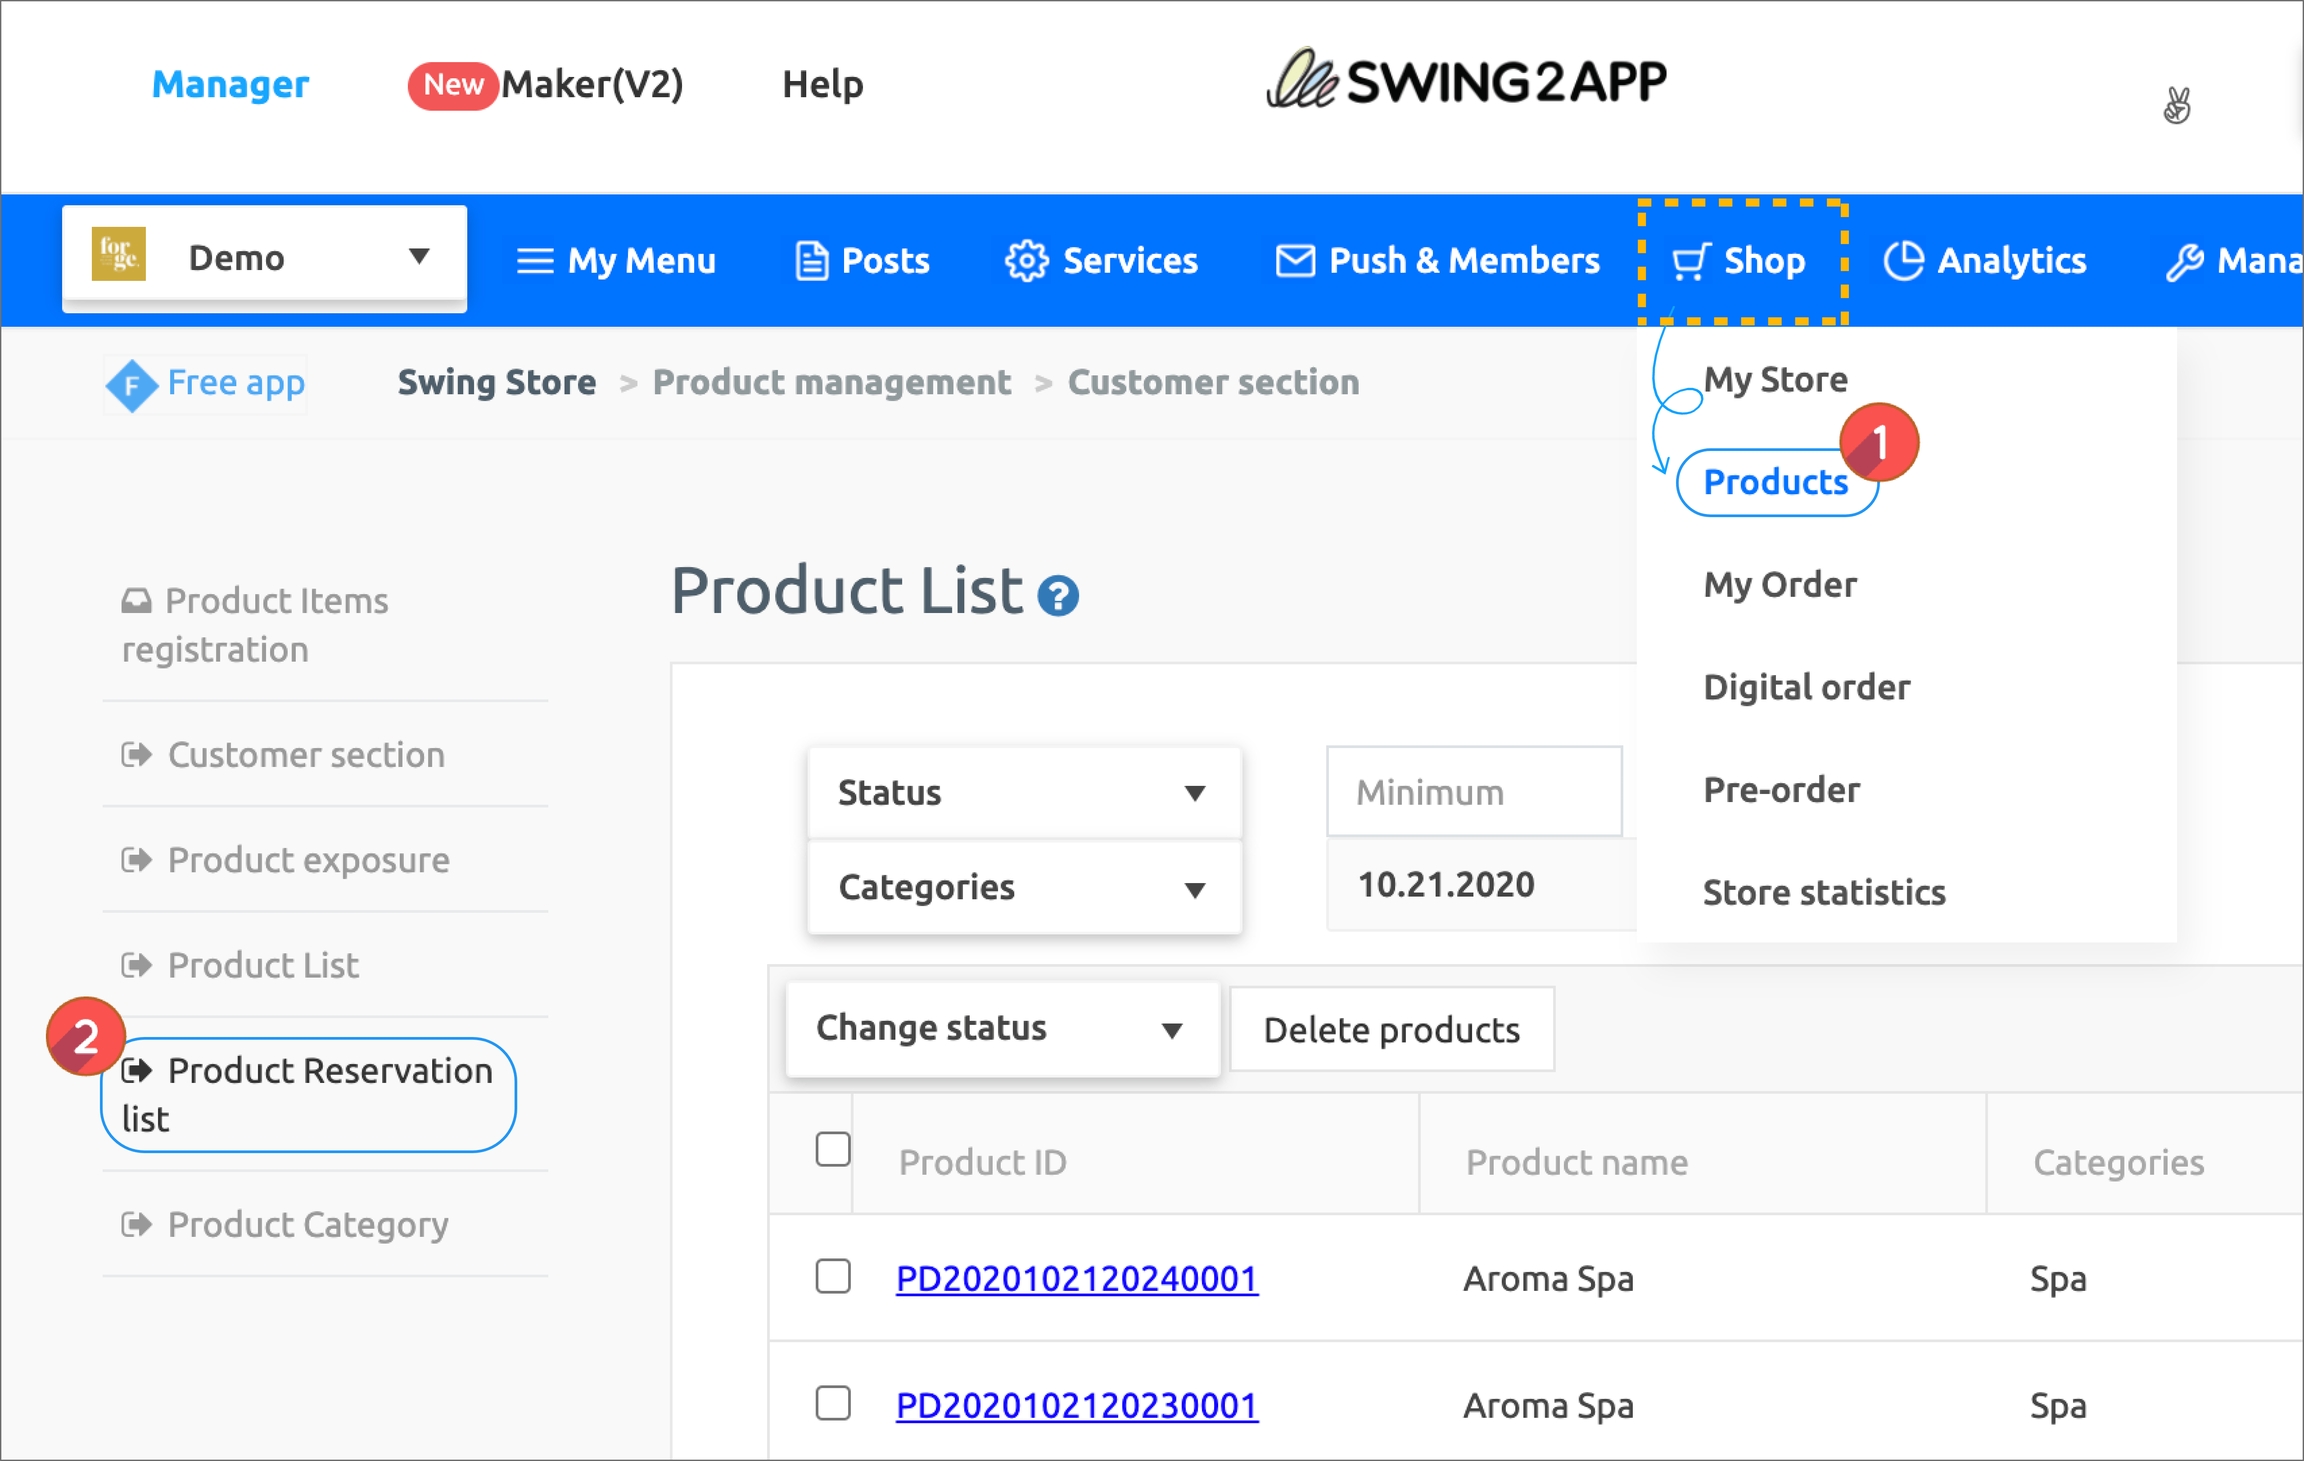
Task: Open the Status dropdown filter
Action: (x=1024, y=793)
